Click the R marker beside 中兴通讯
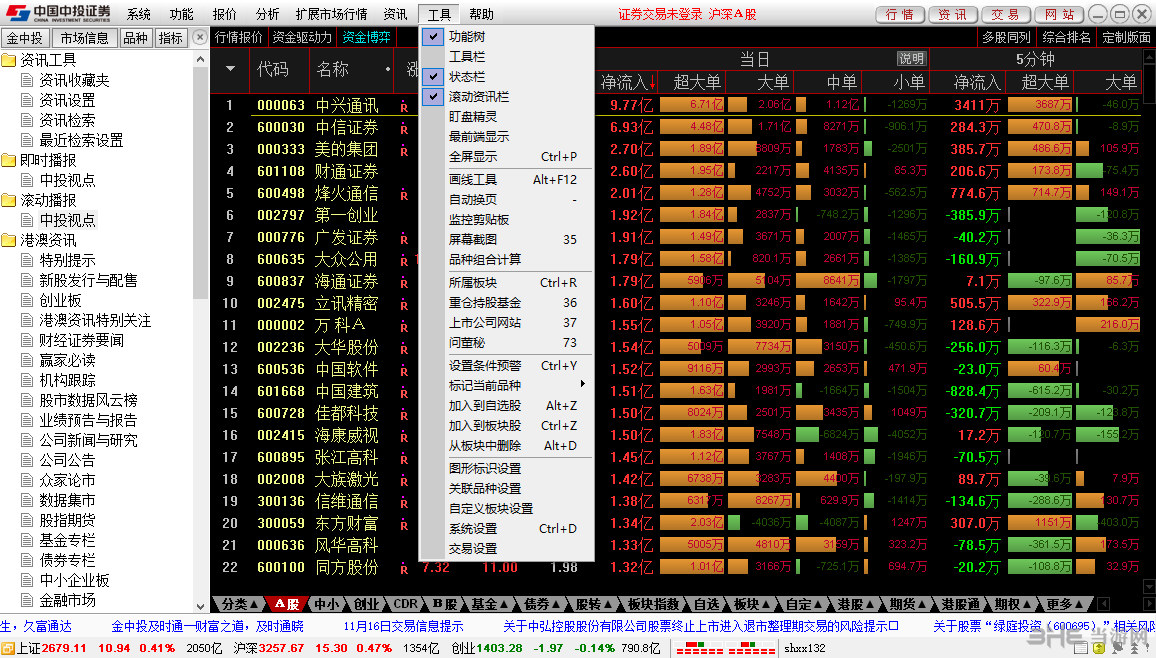 (x=404, y=108)
